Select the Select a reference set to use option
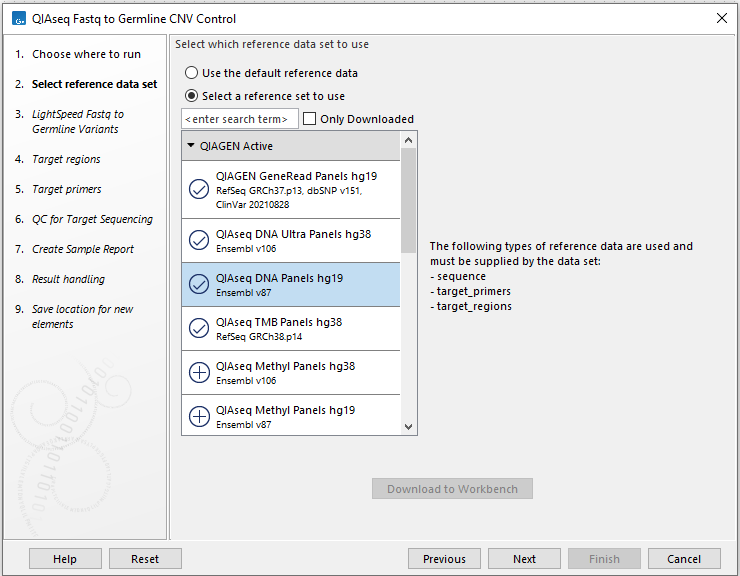The height and width of the screenshot is (576, 740). pos(191,96)
